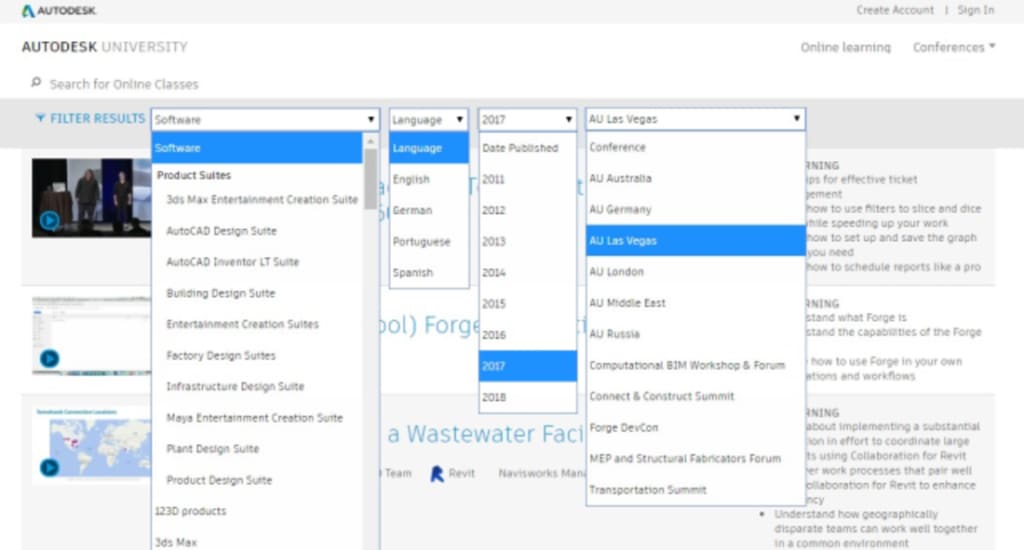Choose 3ds Max option
Screen dimensions: 1024x550
pos(176,542)
